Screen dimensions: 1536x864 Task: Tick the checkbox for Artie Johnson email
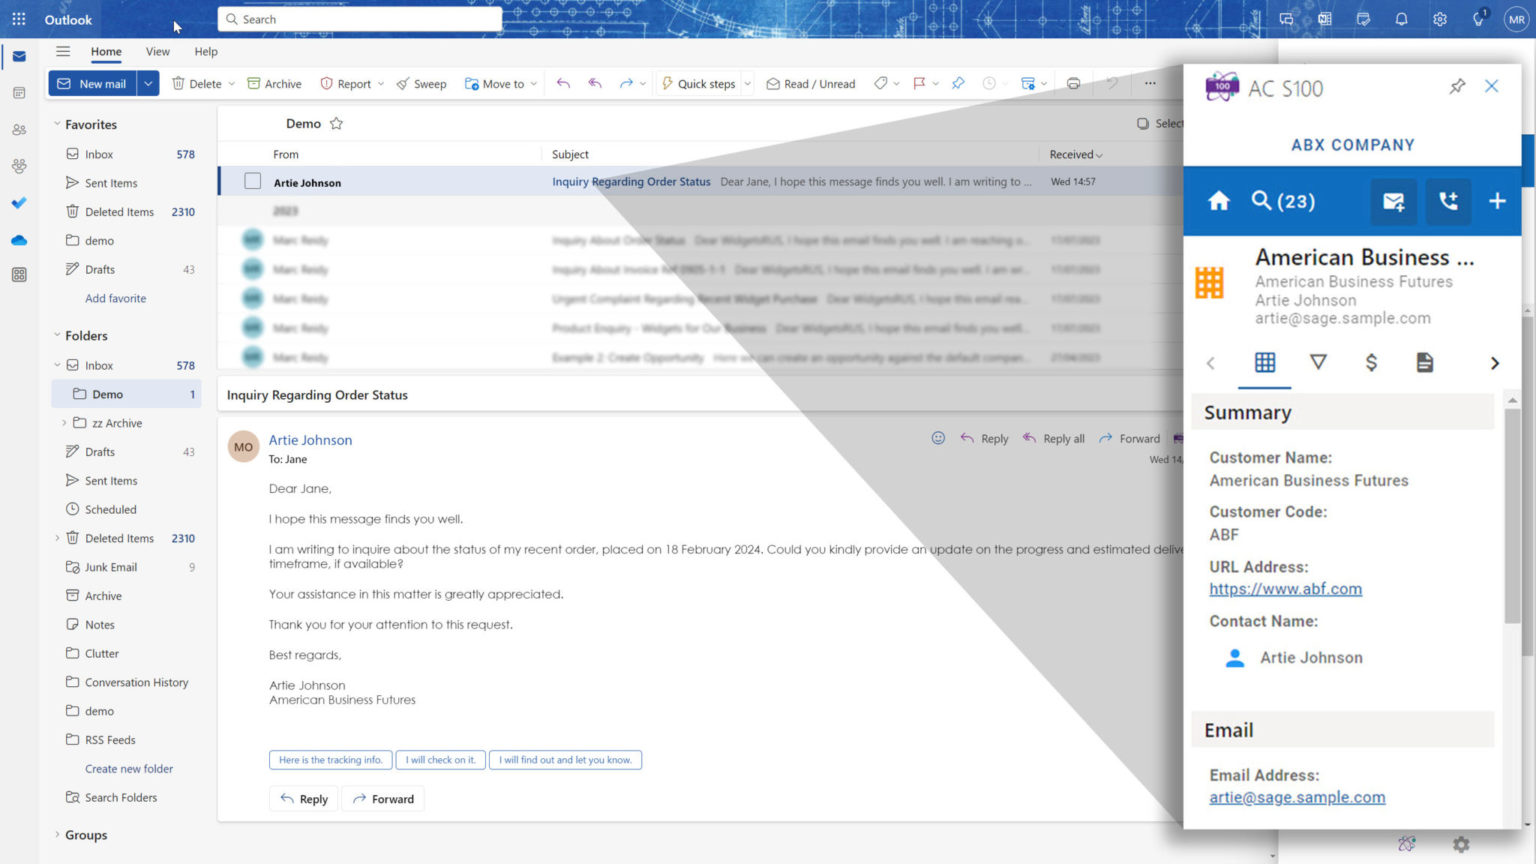253,181
